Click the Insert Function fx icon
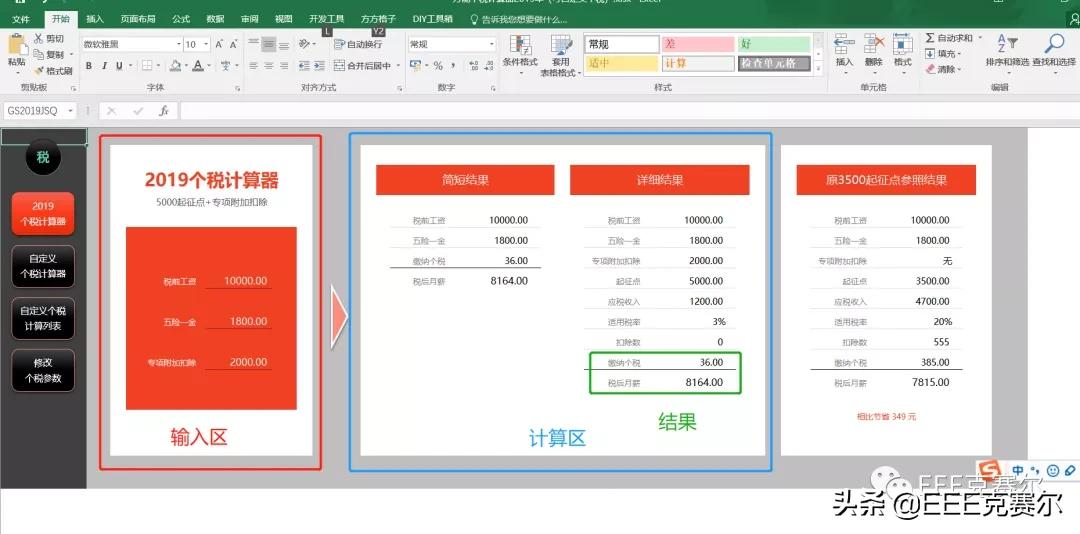Screen dimensions: 1080x534 164,111
